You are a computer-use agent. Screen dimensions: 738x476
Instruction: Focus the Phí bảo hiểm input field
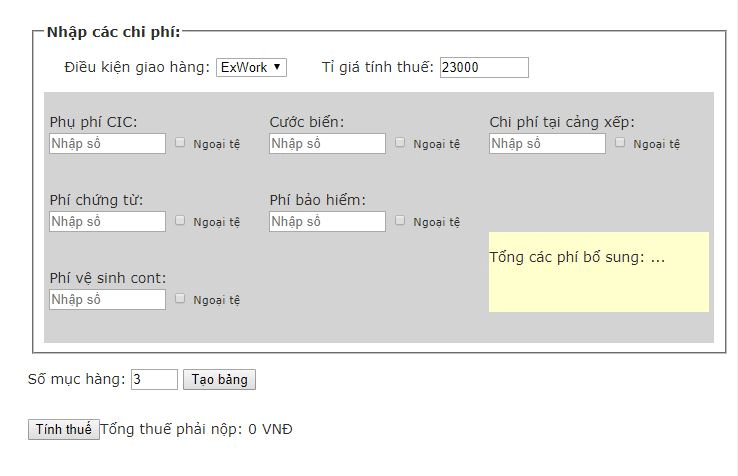pyautogui.click(x=327, y=222)
